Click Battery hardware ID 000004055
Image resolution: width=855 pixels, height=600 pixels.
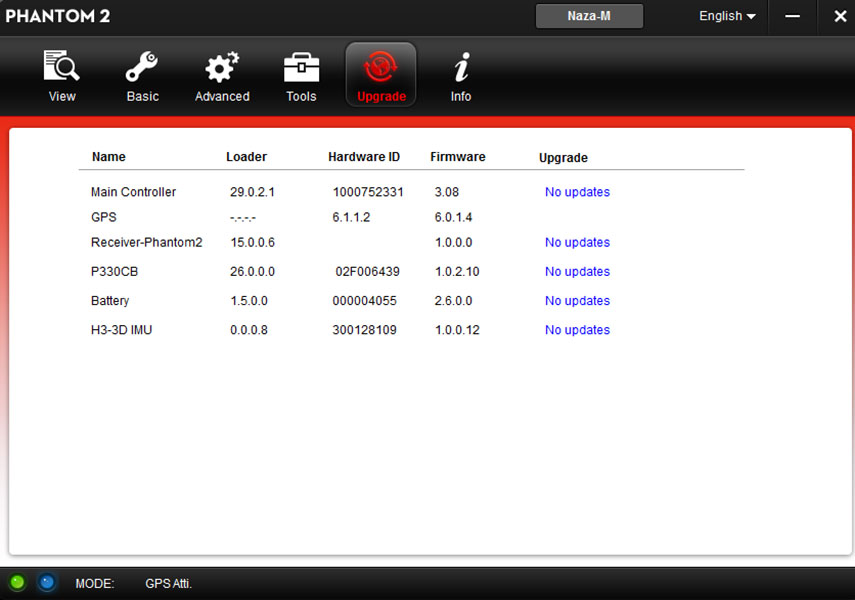364,301
